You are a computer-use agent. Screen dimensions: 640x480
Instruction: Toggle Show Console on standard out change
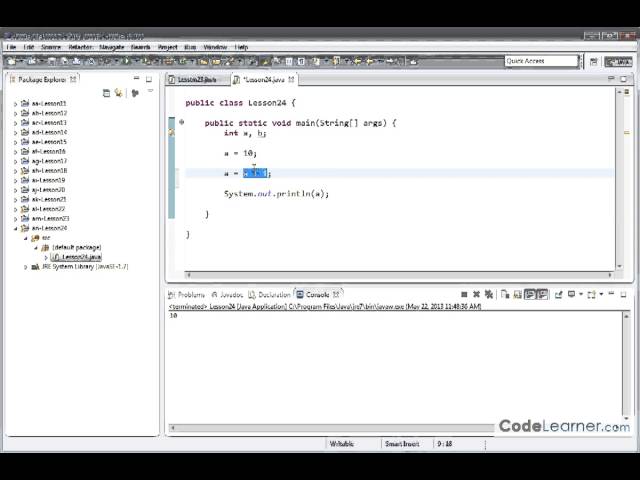pyautogui.click(x=530, y=294)
